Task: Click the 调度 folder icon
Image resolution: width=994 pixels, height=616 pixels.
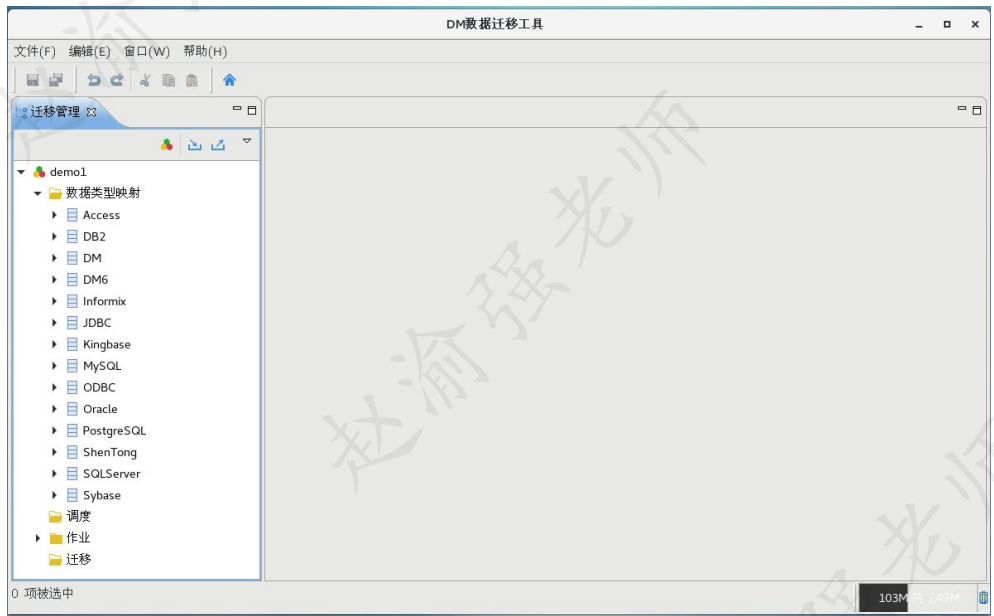Action: click(x=55, y=517)
